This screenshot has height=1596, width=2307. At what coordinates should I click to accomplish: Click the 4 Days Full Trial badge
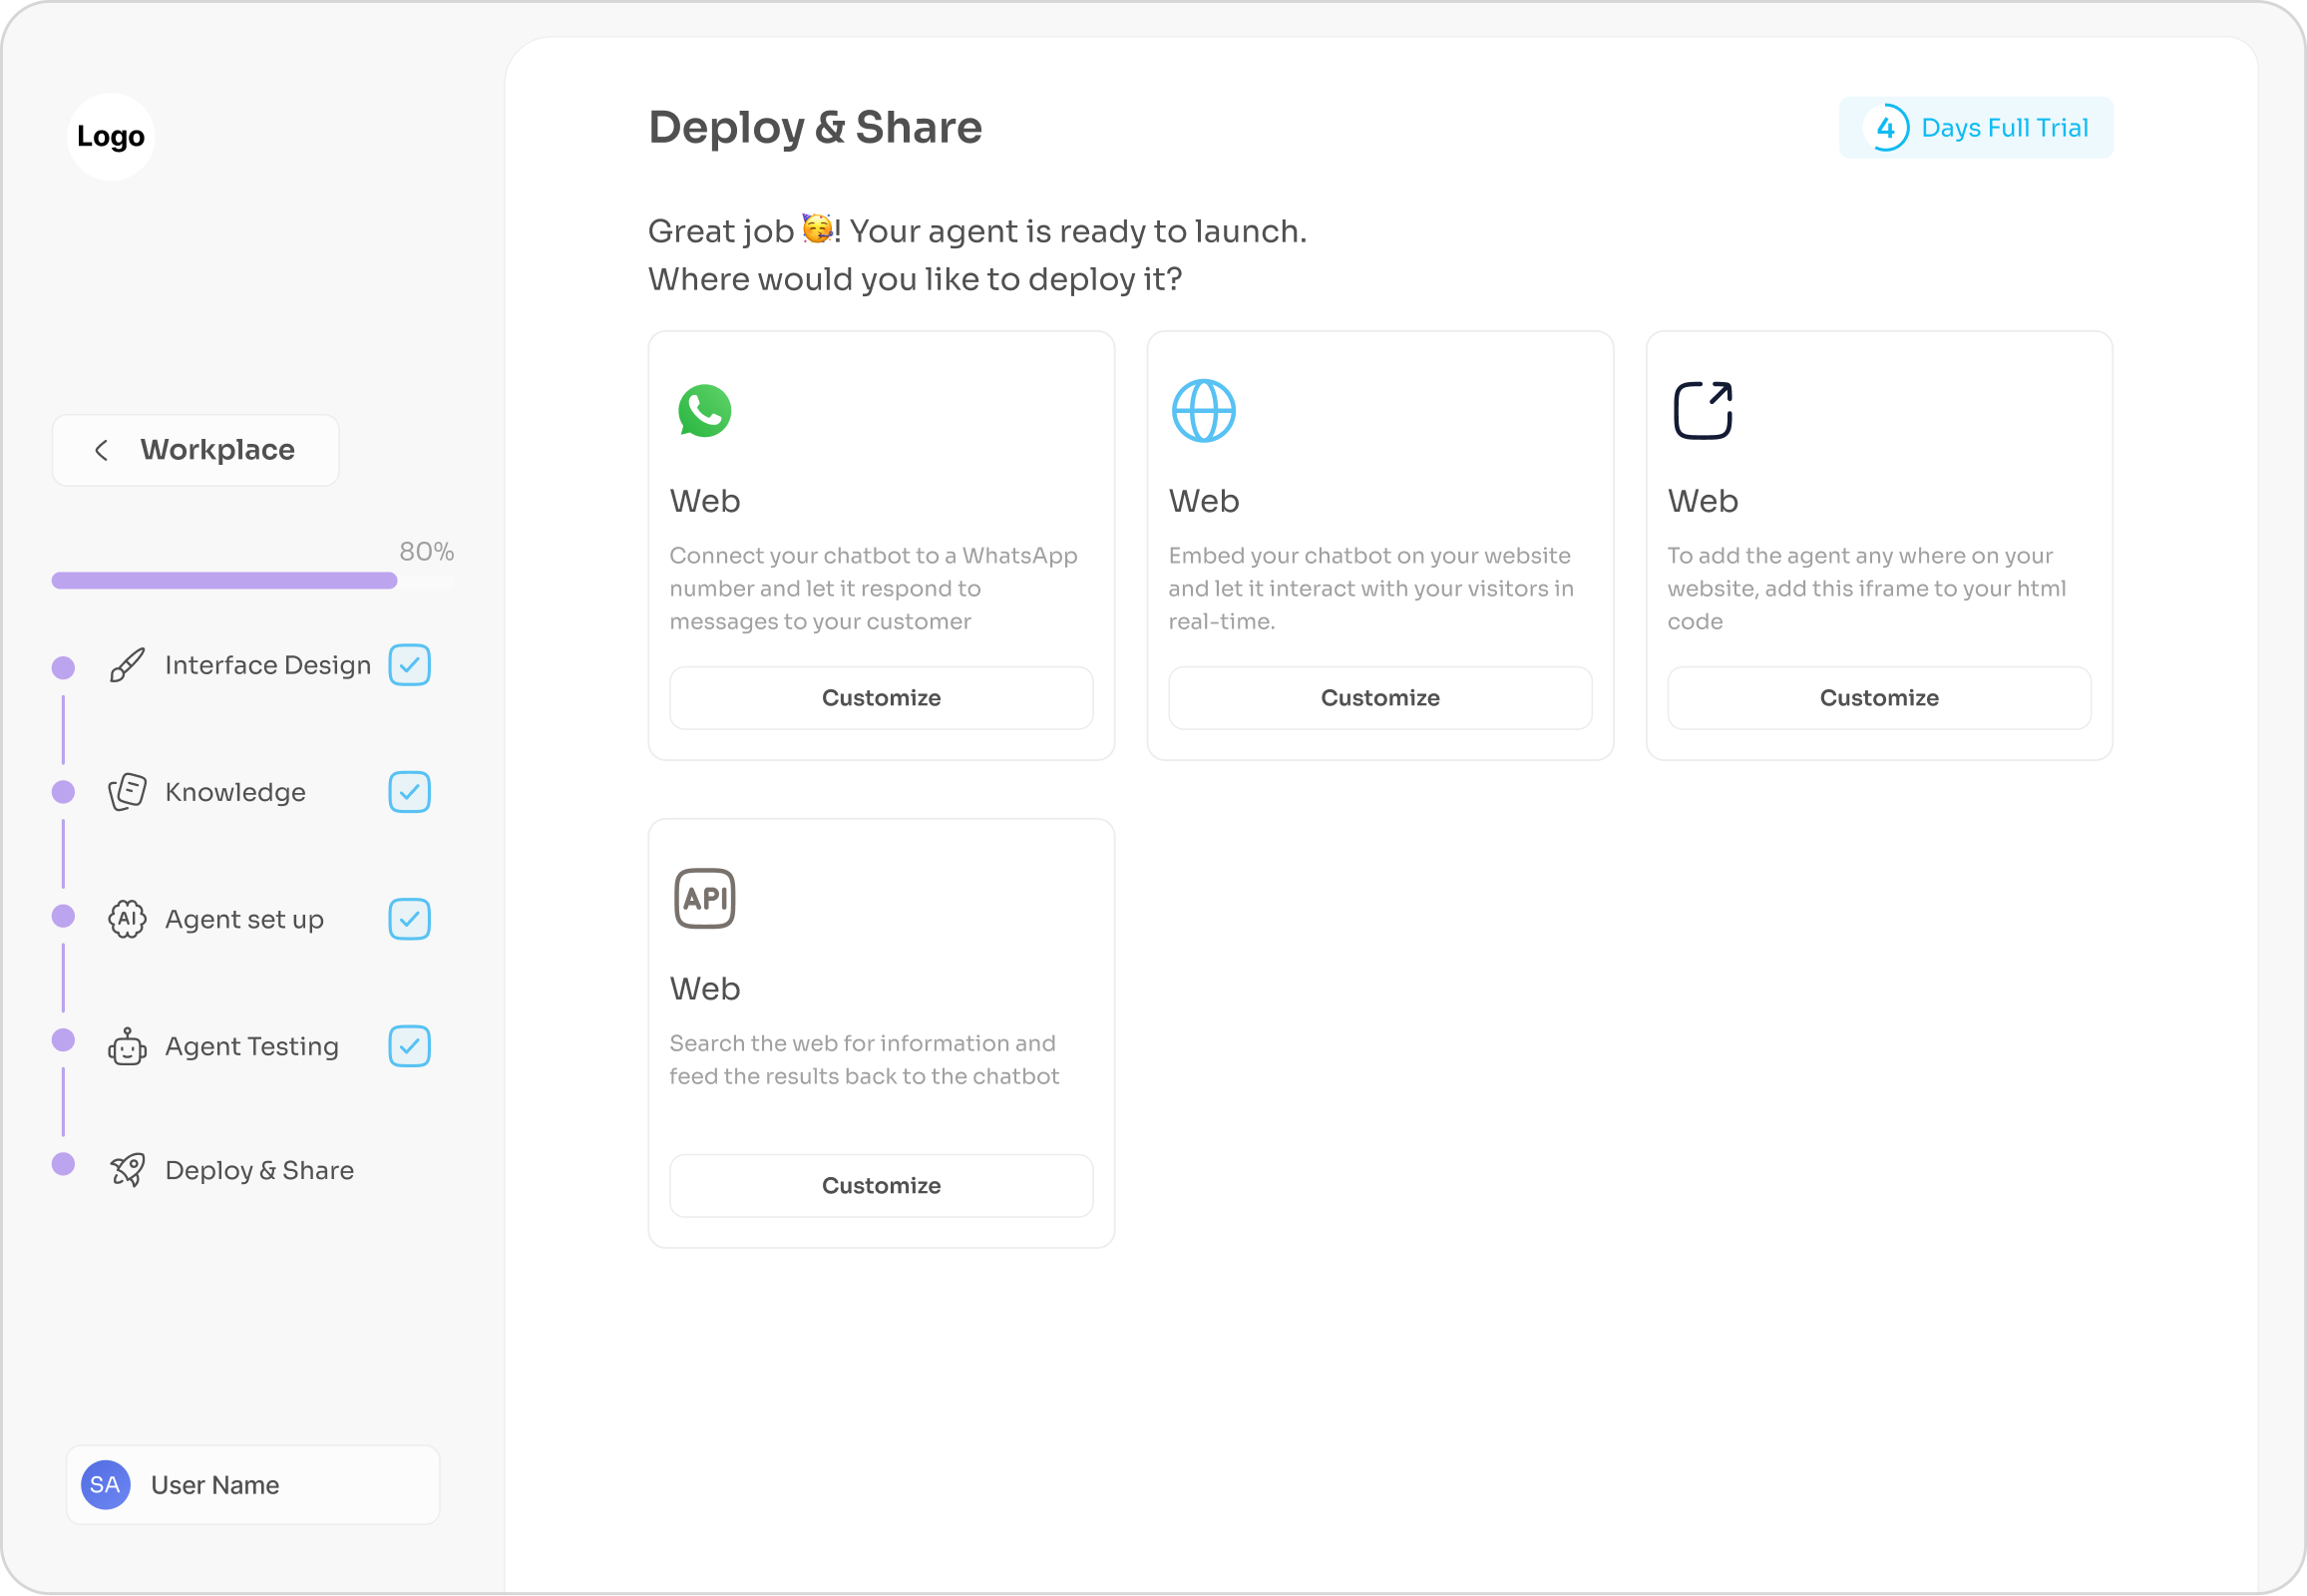(x=1975, y=128)
